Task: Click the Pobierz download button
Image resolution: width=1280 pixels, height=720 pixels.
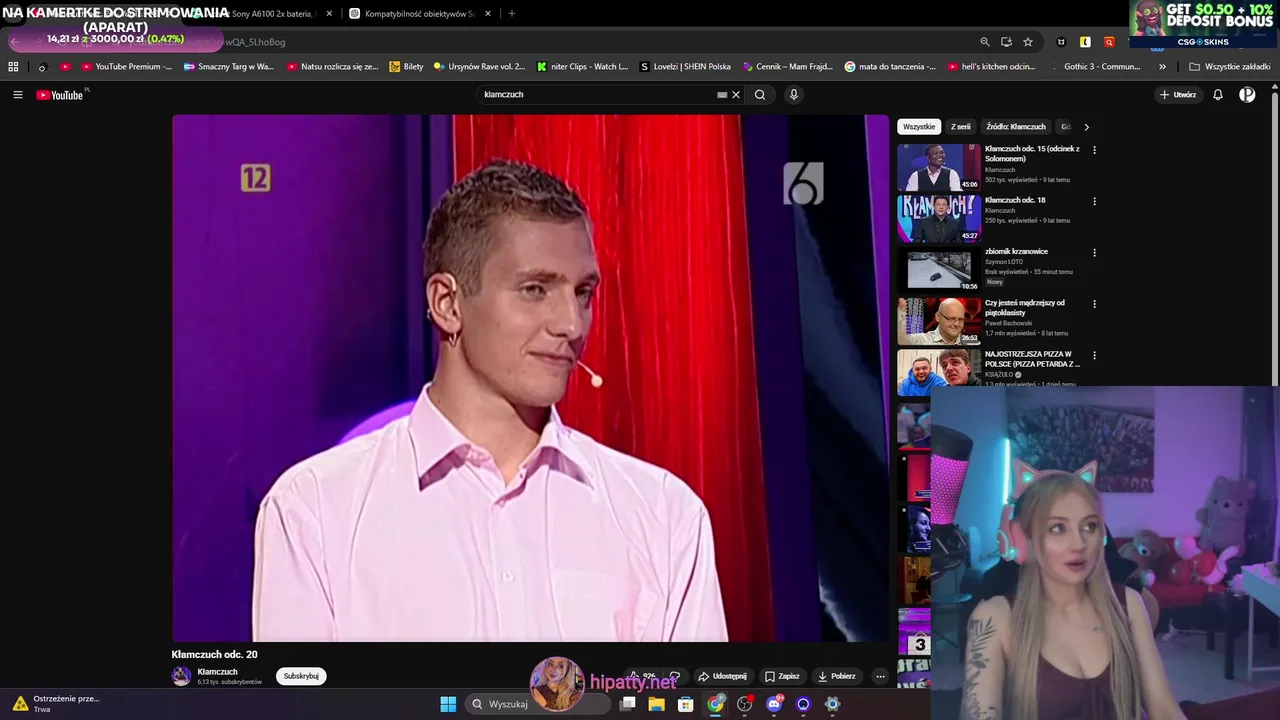Action: (837, 676)
